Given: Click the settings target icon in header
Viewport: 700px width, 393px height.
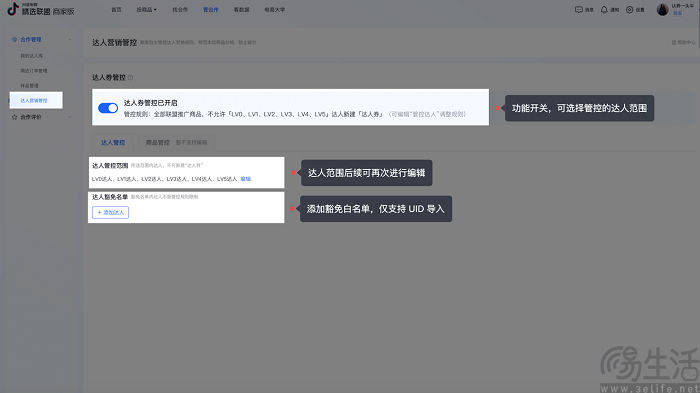Looking at the screenshot, I should click(x=629, y=9).
